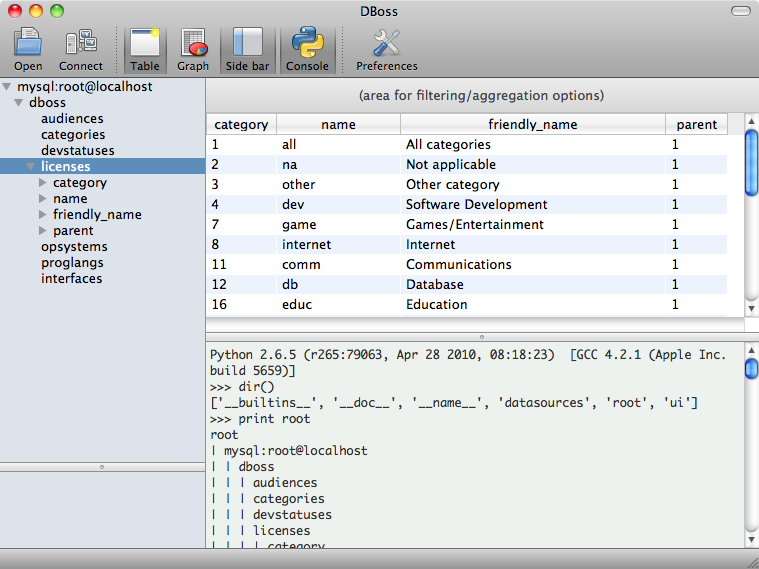
Task: Expand the parent column node
Action: [43, 231]
